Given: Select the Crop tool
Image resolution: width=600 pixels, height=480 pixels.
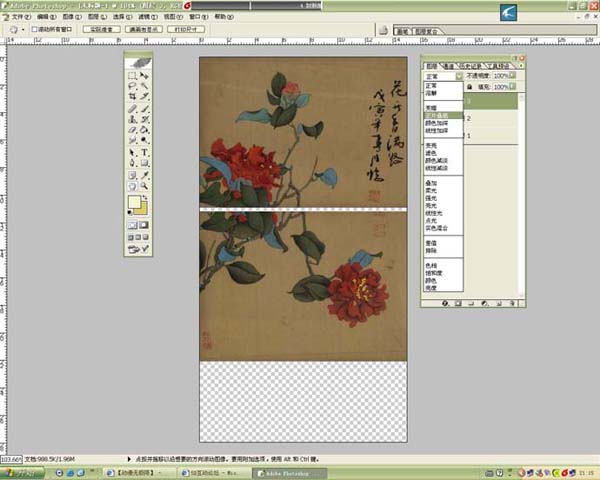Looking at the screenshot, I should tap(132, 96).
